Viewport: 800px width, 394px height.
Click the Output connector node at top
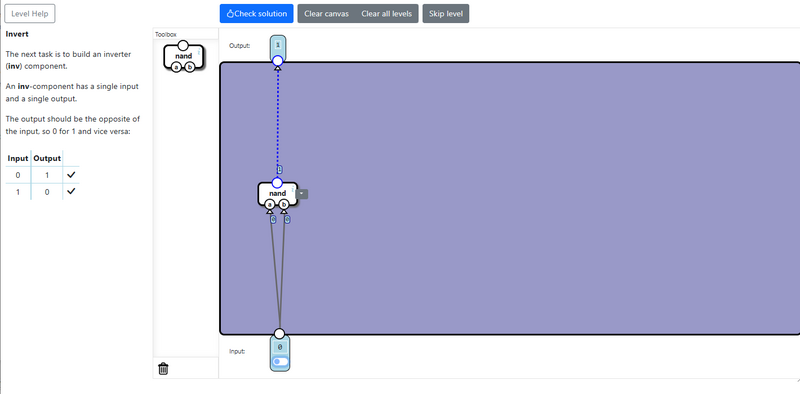[x=278, y=61]
